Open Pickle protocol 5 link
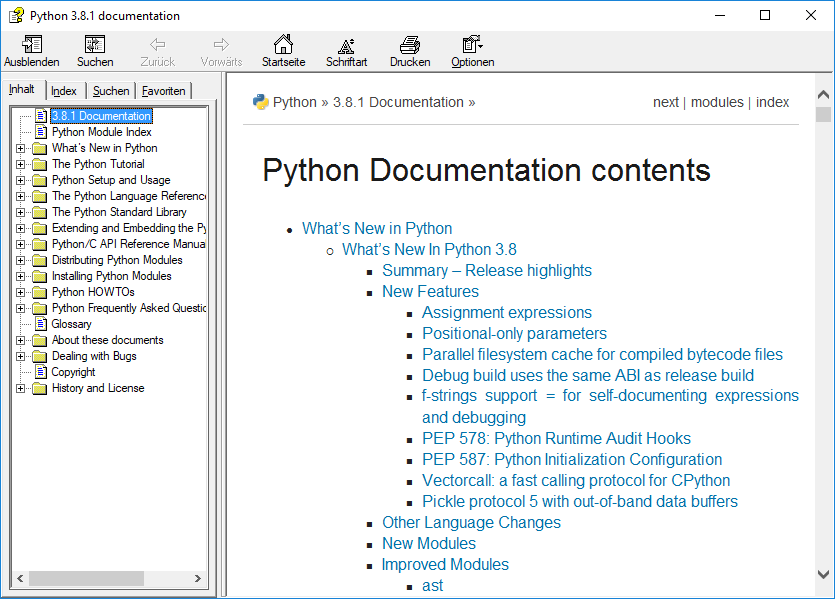 pyautogui.click(x=580, y=502)
